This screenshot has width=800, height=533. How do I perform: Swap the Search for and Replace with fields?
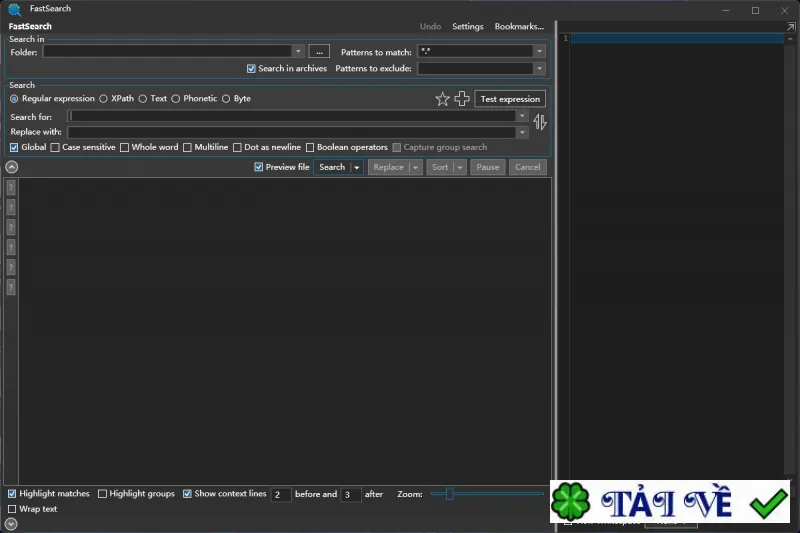(x=540, y=122)
